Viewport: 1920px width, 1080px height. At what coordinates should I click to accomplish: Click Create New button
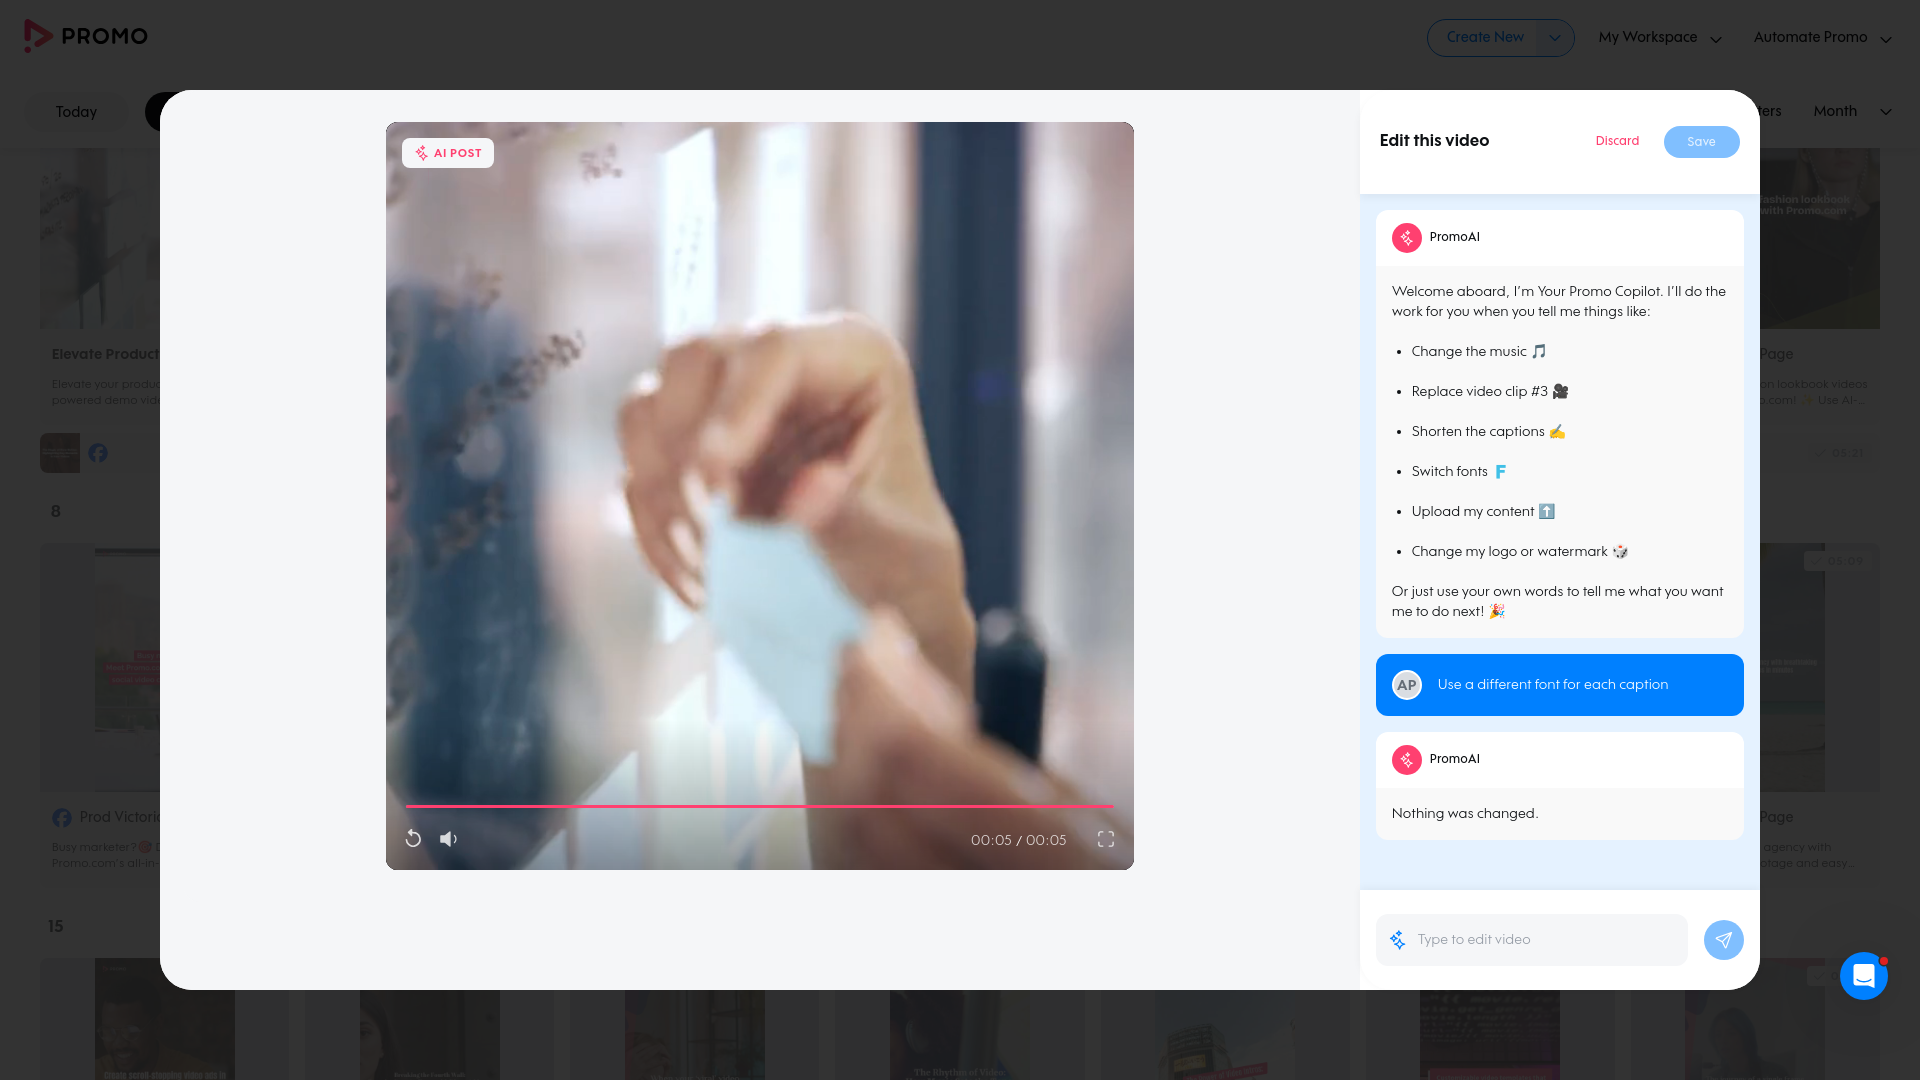(x=1485, y=38)
